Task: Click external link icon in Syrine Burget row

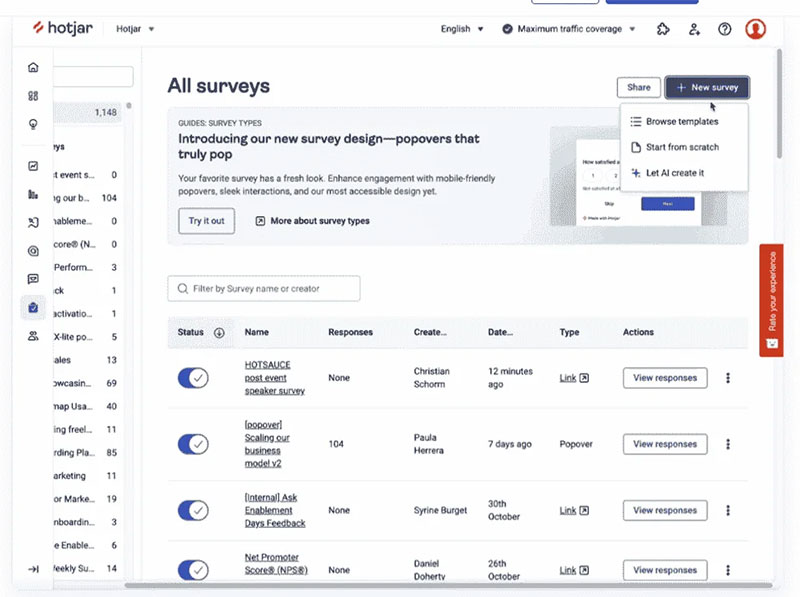Action: click(584, 510)
